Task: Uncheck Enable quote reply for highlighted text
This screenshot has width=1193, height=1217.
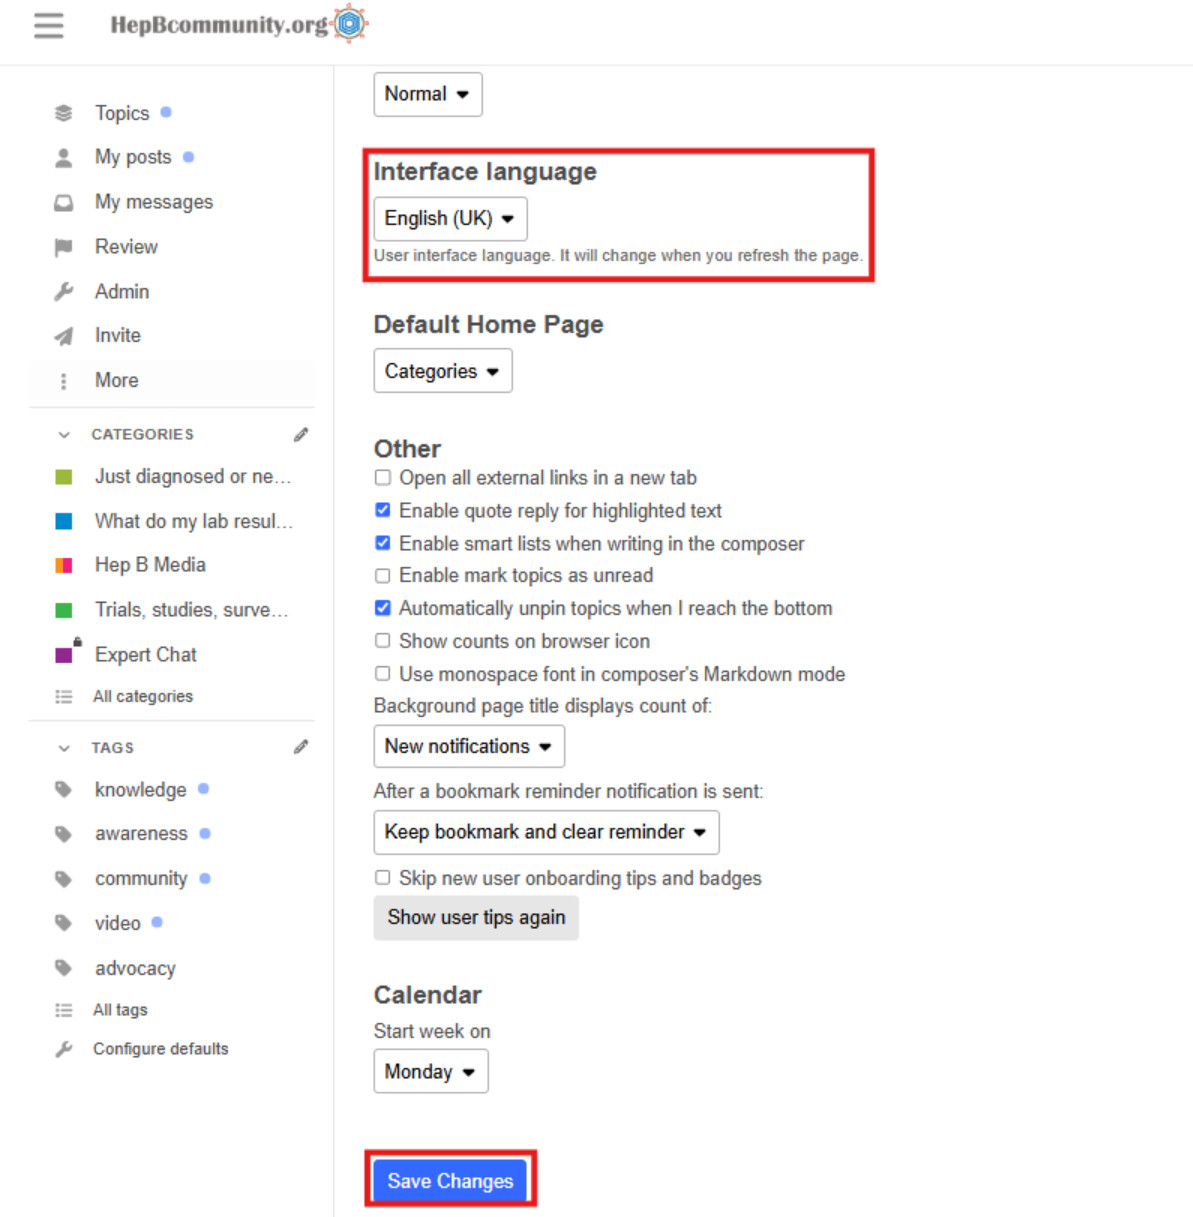Action: coord(383,510)
